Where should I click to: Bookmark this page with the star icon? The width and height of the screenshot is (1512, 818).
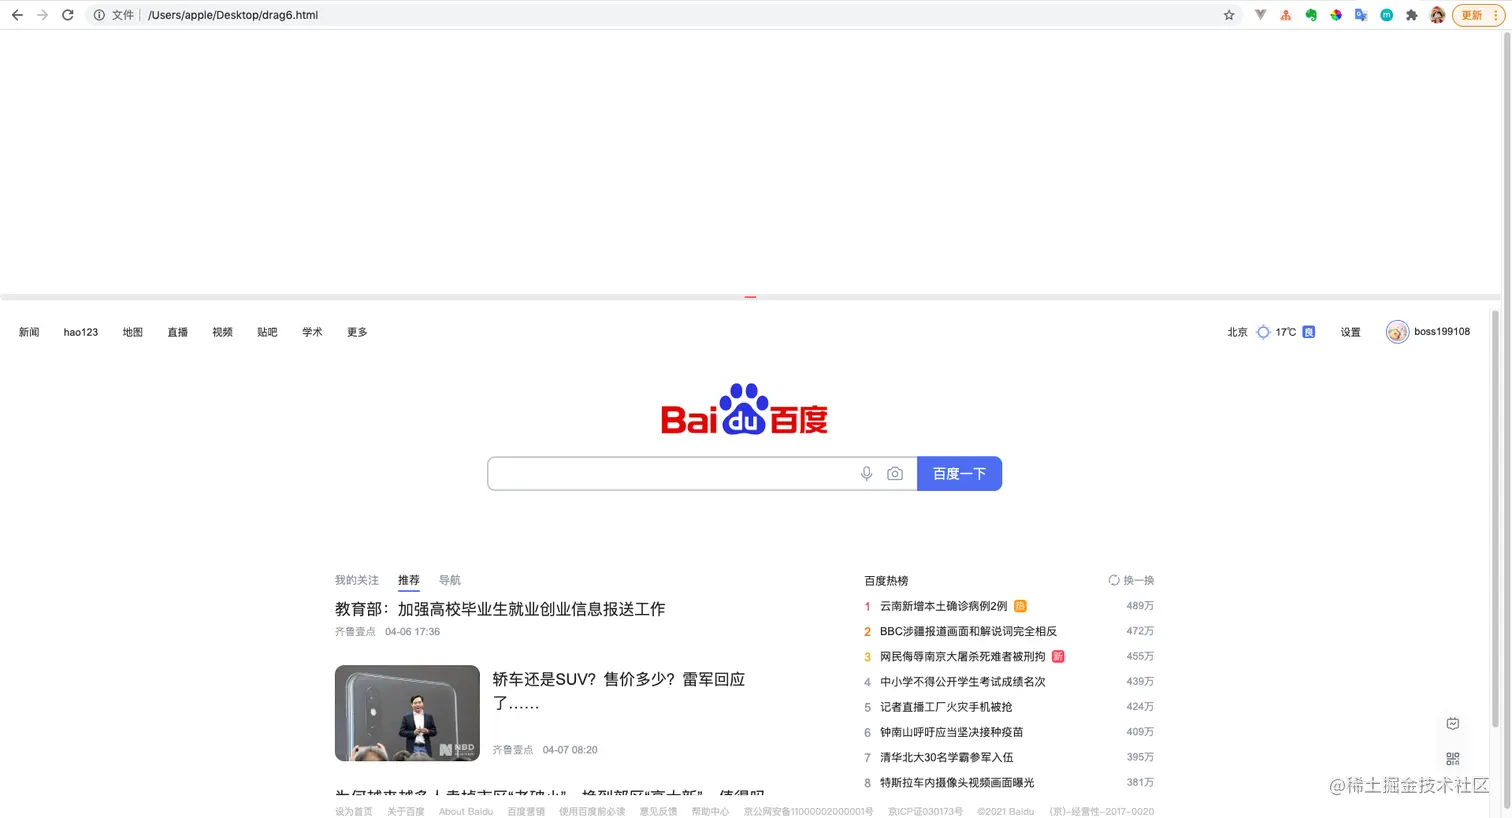pos(1229,15)
